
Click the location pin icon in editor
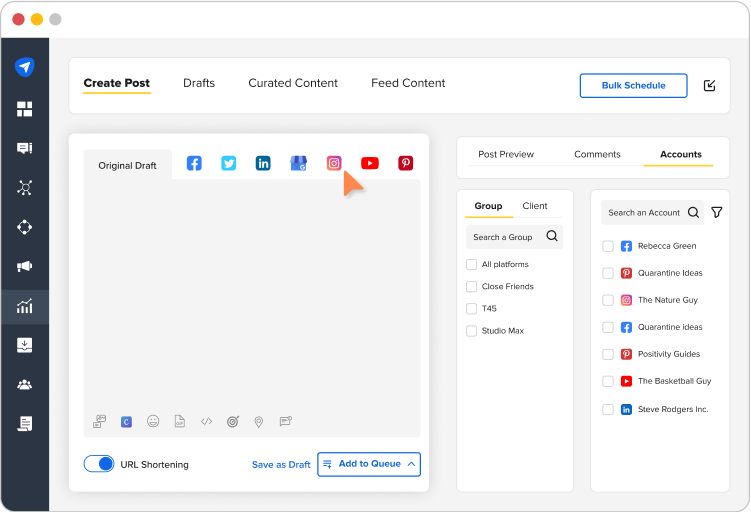tap(259, 422)
